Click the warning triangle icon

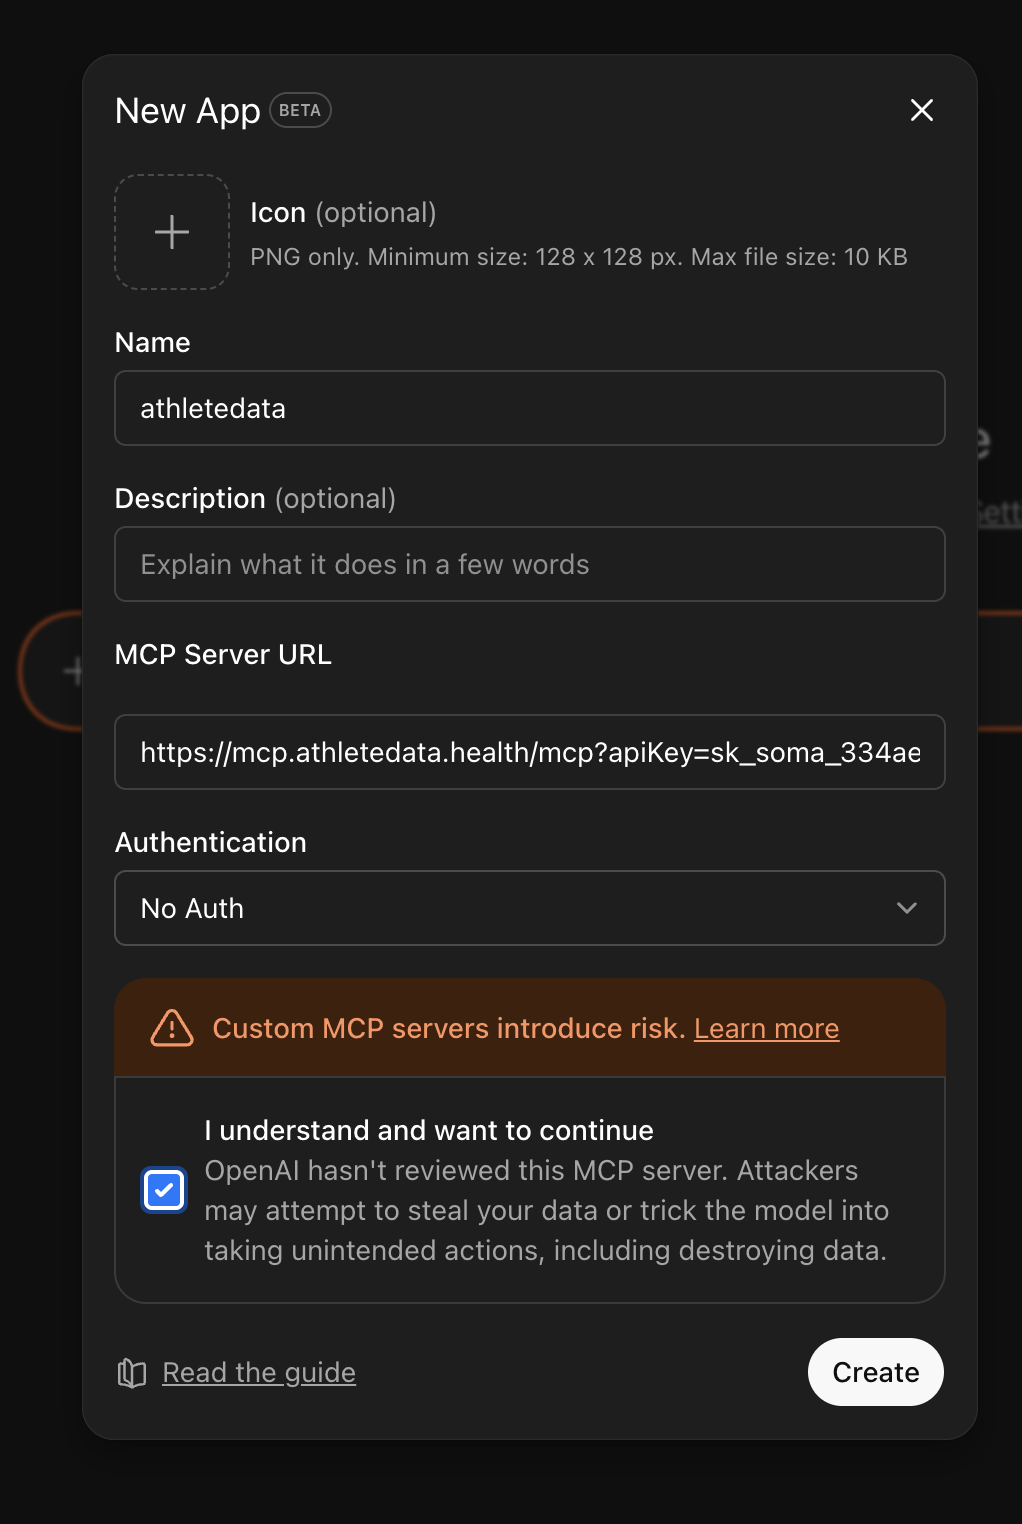point(172,1028)
